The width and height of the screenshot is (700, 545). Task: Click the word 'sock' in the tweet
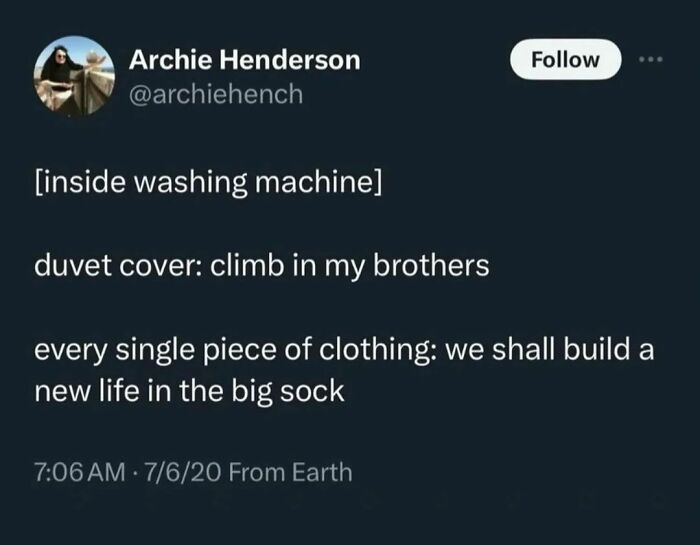tap(312, 391)
